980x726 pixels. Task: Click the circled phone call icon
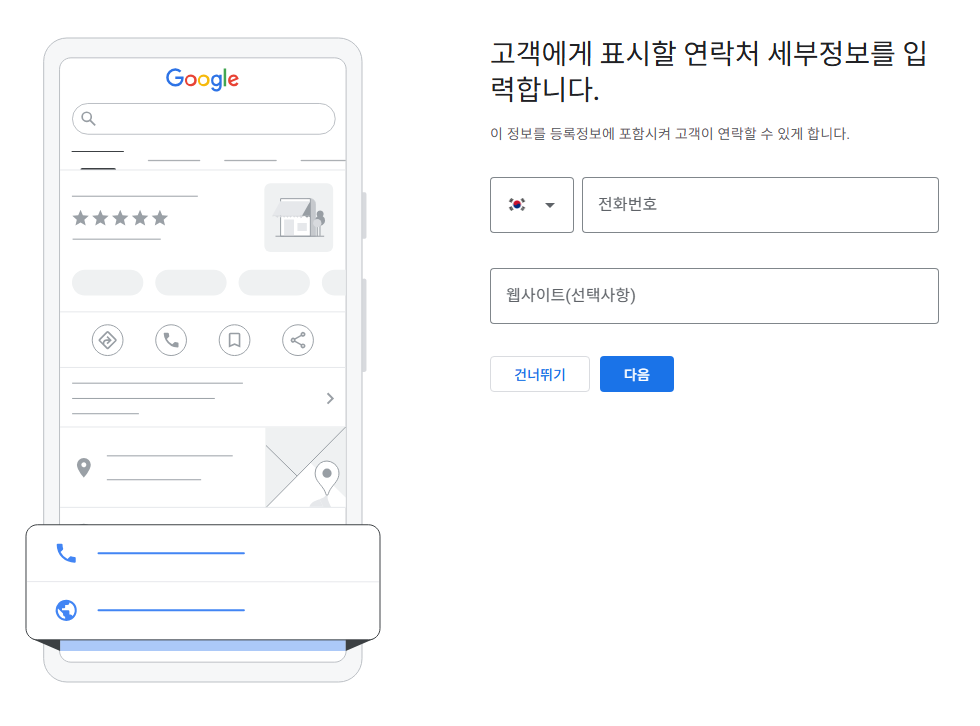point(171,341)
